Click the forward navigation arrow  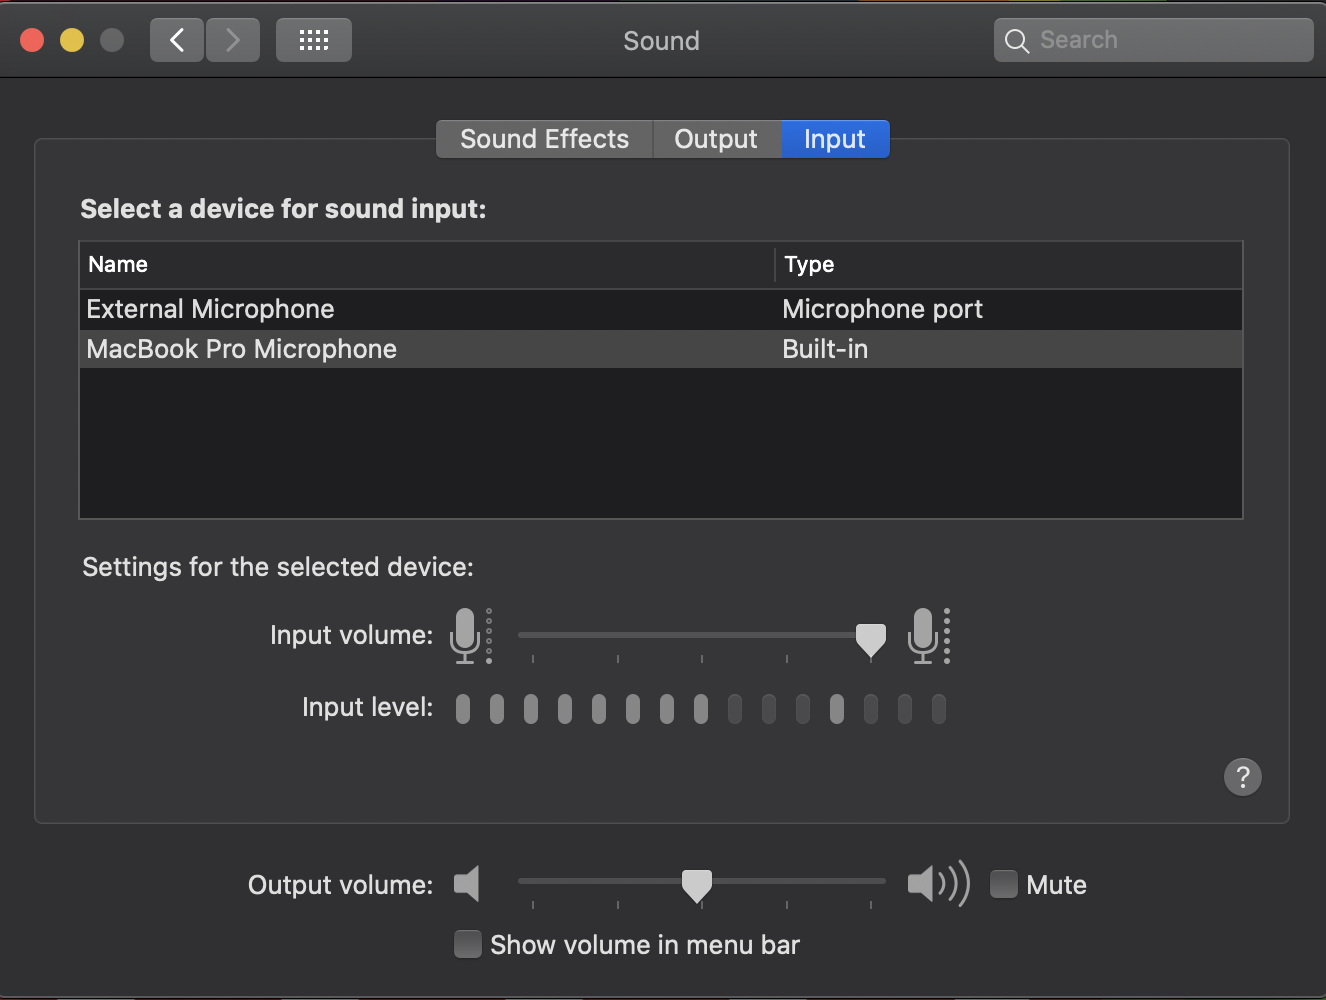pos(233,40)
